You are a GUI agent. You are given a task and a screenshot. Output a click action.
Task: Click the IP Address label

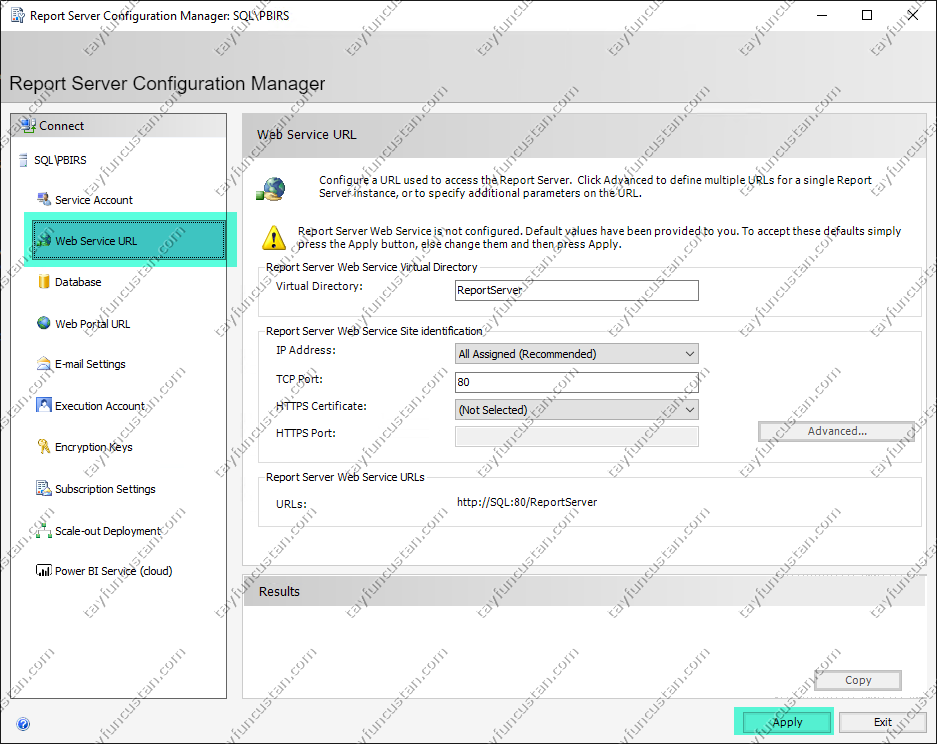[x=305, y=350]
